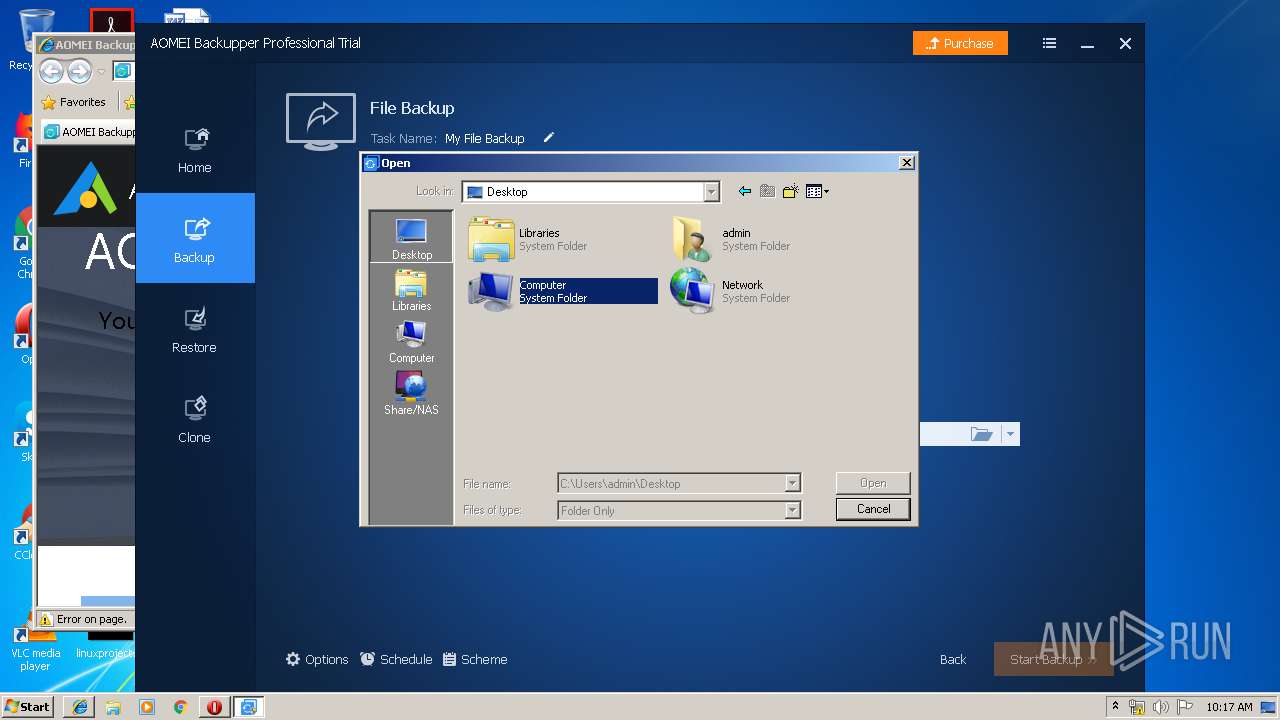1280x720 pixels.
Task: Go back with the Open dialog arrow
Action: click(x=744, y=191)
